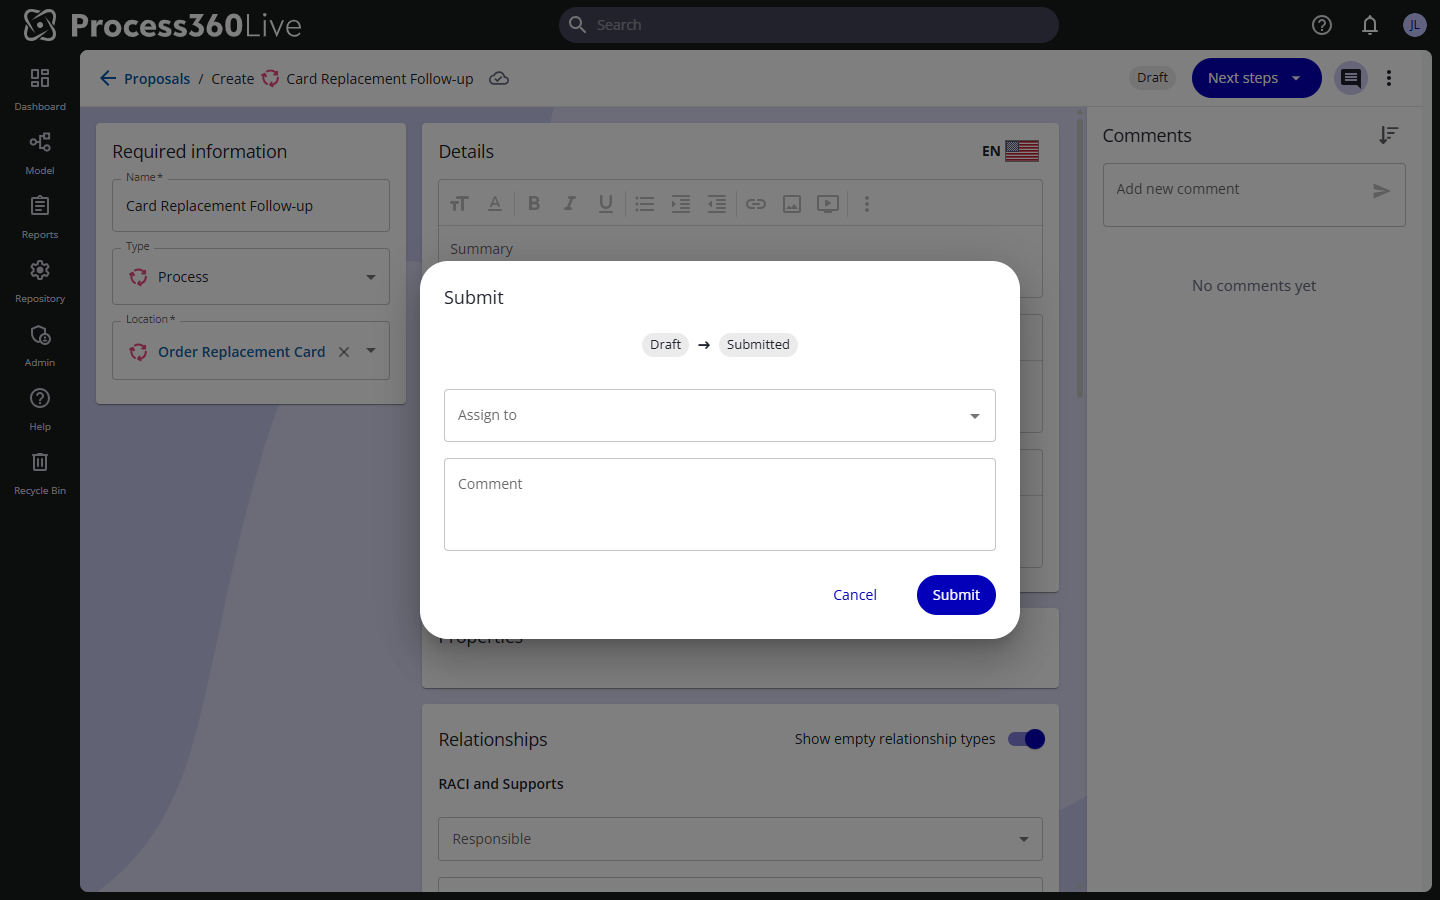Screen dimensions: 1440x900
Task: Click the cloud save status icon
Action: click(499, 78)
